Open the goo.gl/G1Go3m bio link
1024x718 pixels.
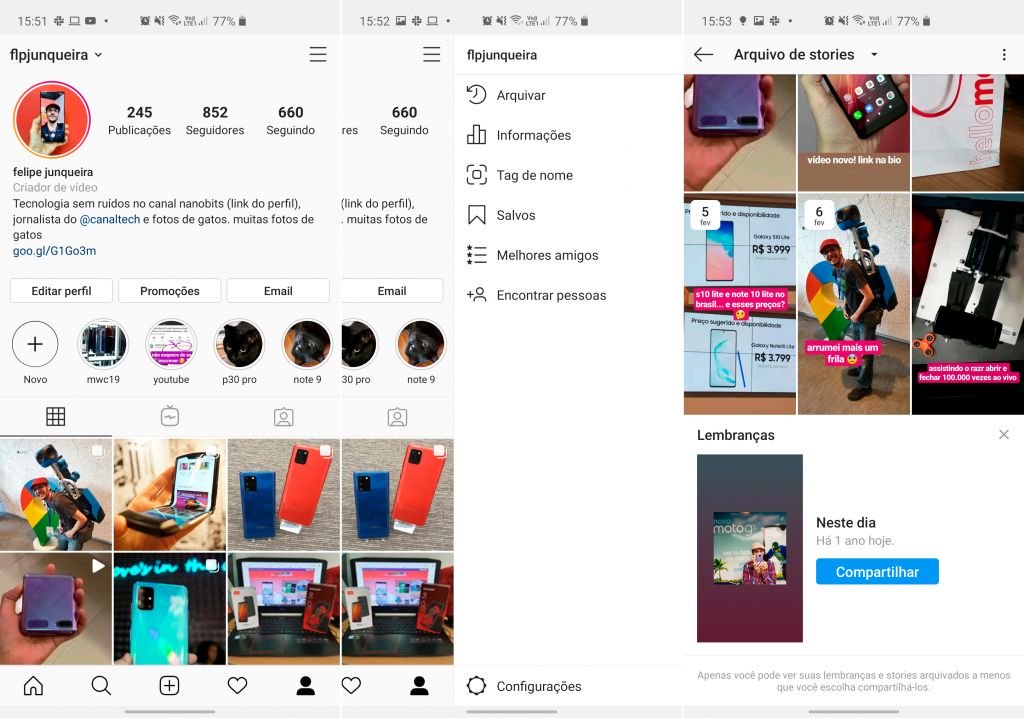(x=54, y=251)
